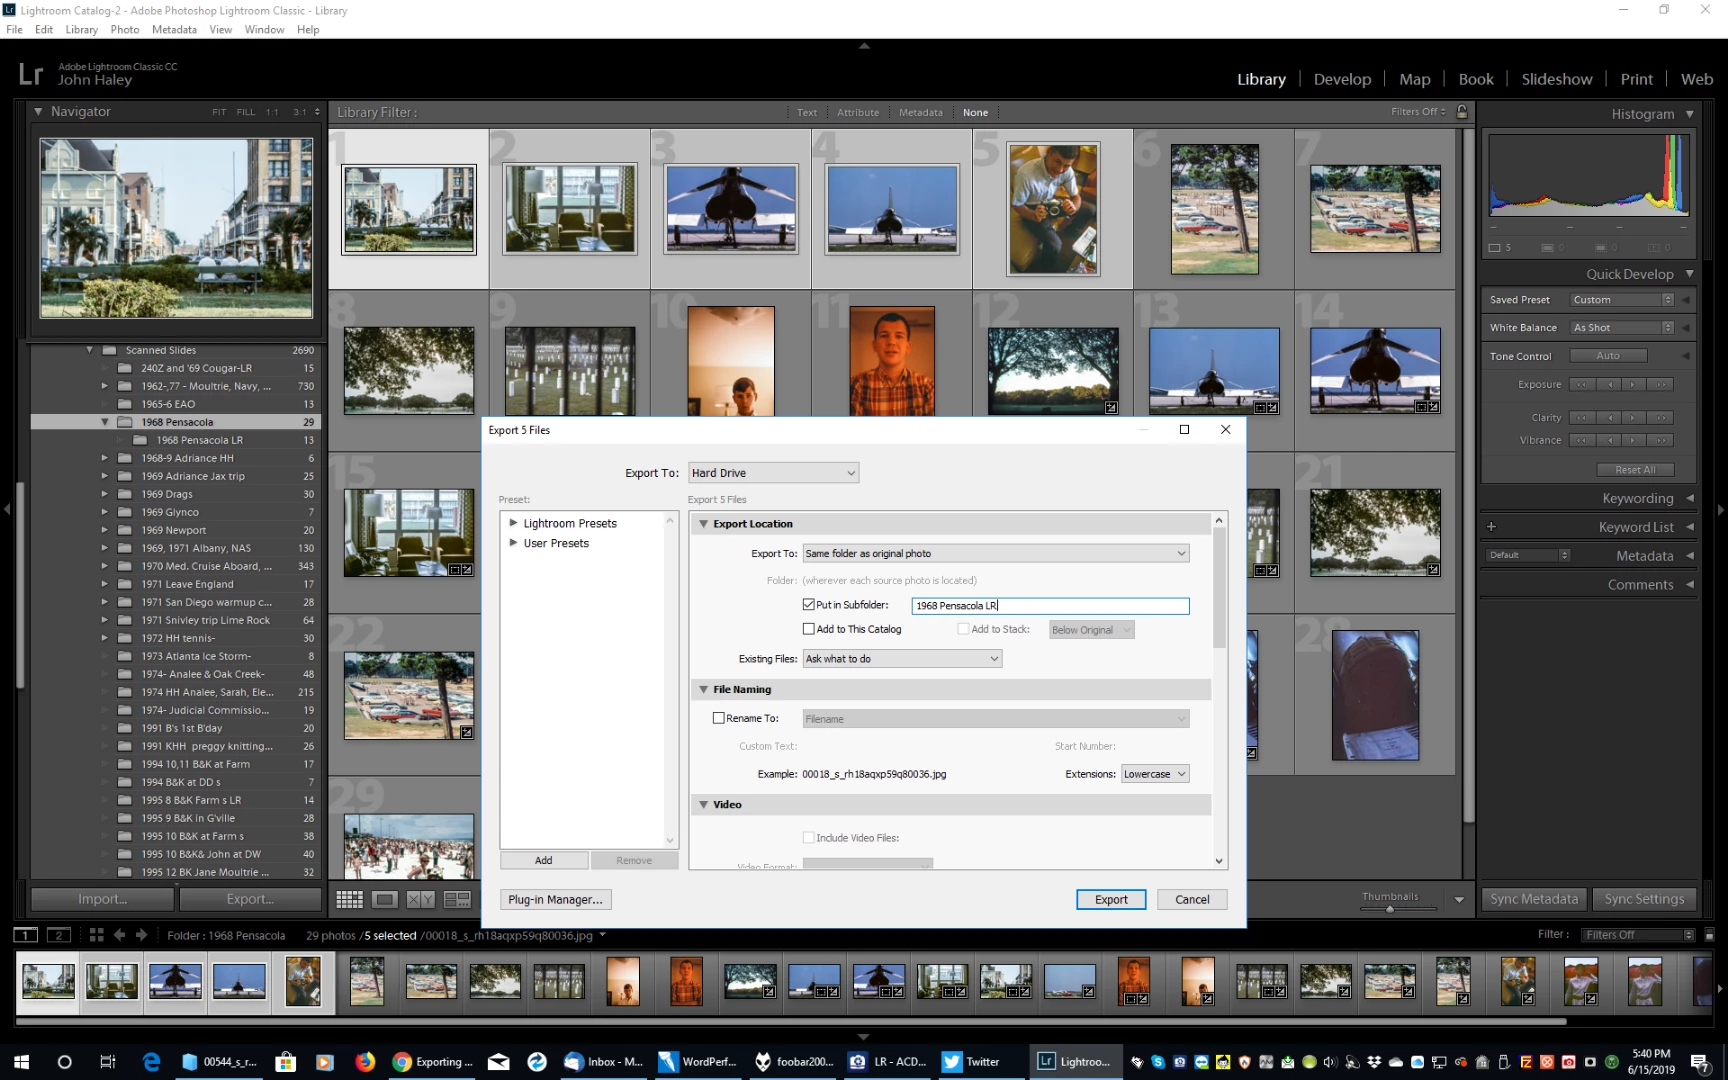Screen dimensions: 1728x1080
Task: Open Microsoft Store taskbar icon
Action: (x=286, y=1062)
